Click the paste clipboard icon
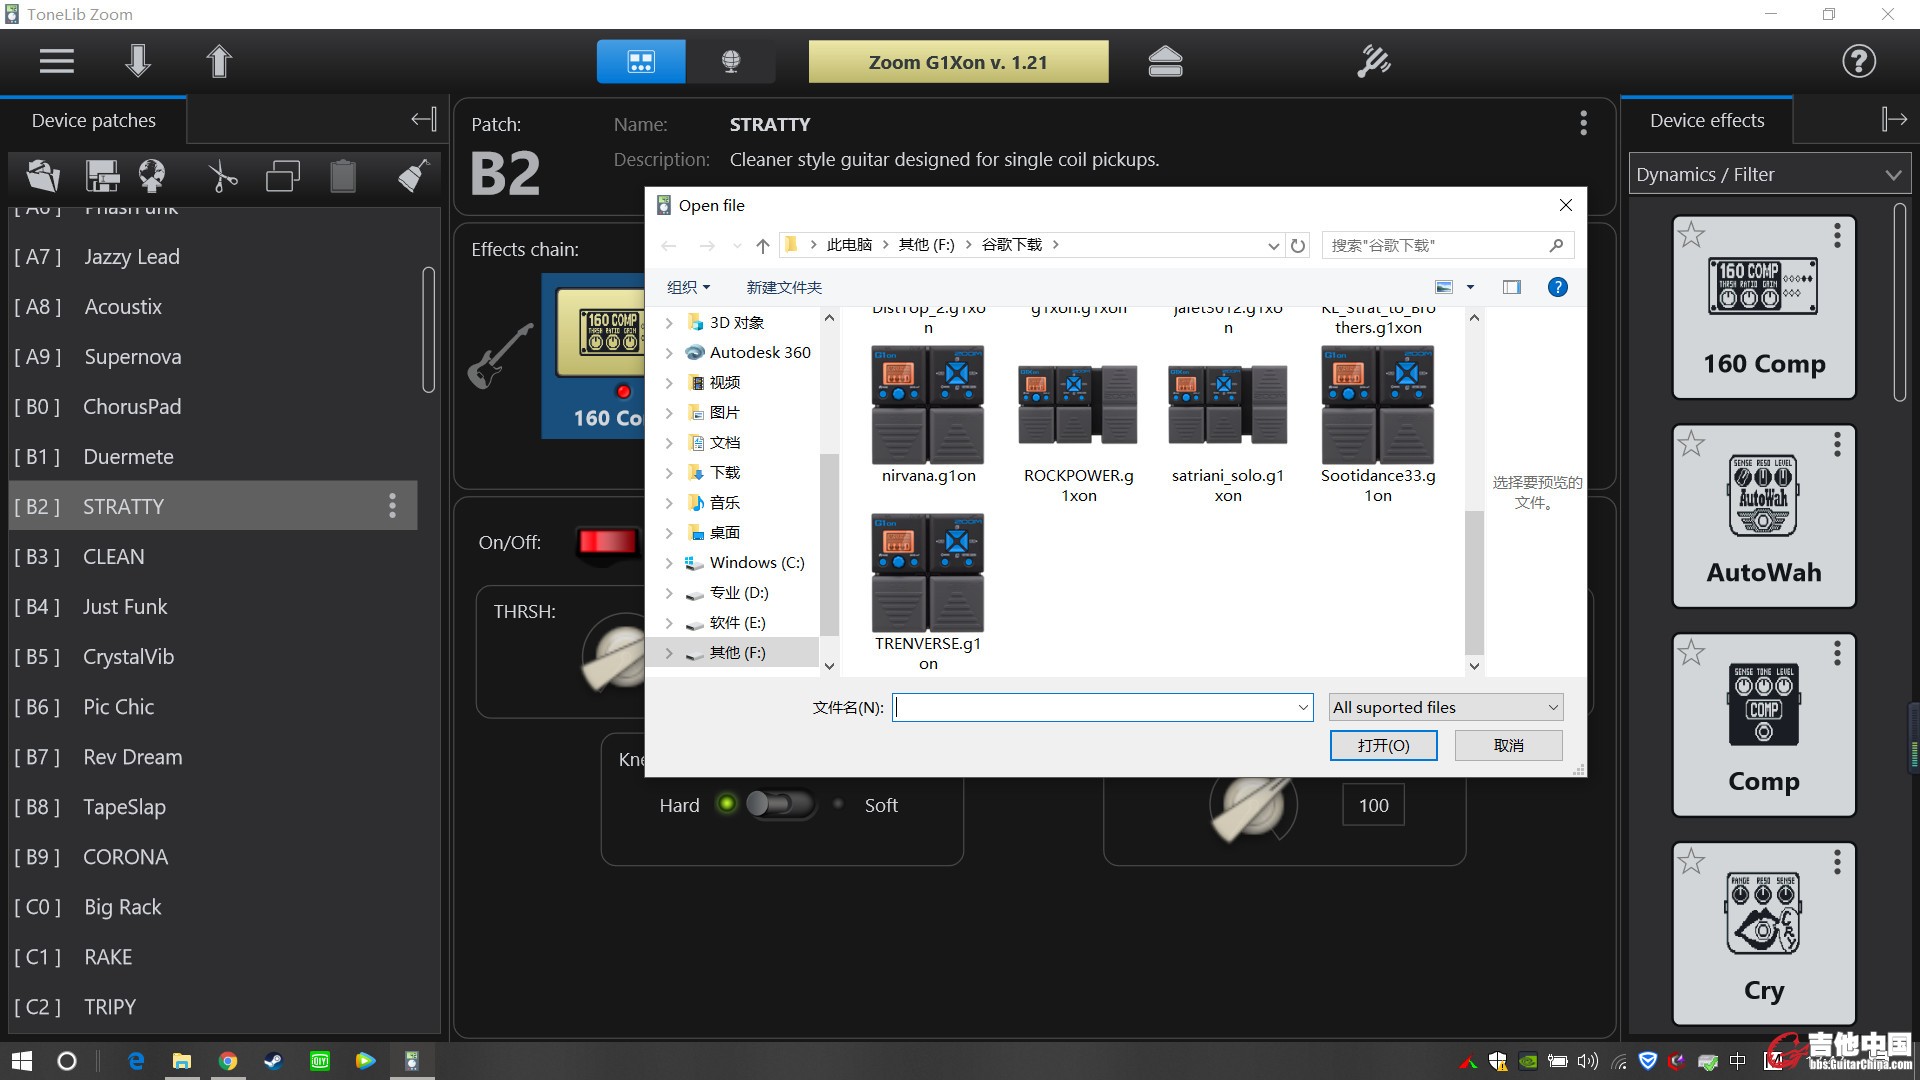The image size is (1920, 1080). (x=343, y=176)
